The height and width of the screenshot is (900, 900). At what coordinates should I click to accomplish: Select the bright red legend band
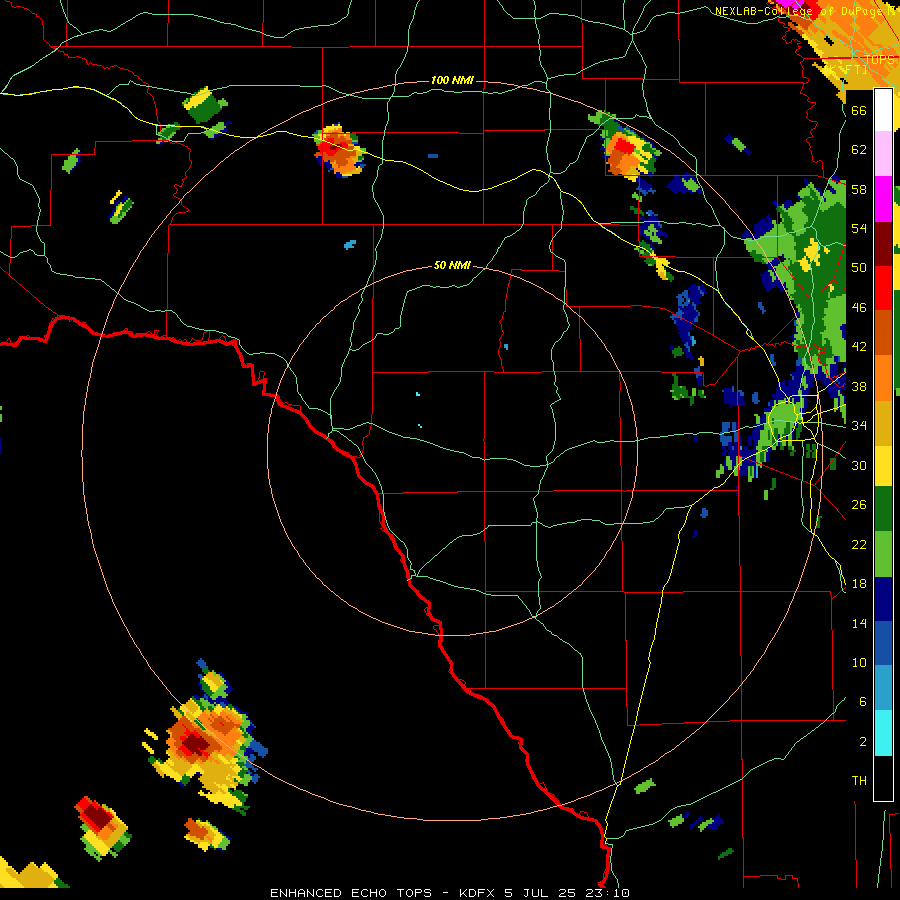(x=883, y=288)
